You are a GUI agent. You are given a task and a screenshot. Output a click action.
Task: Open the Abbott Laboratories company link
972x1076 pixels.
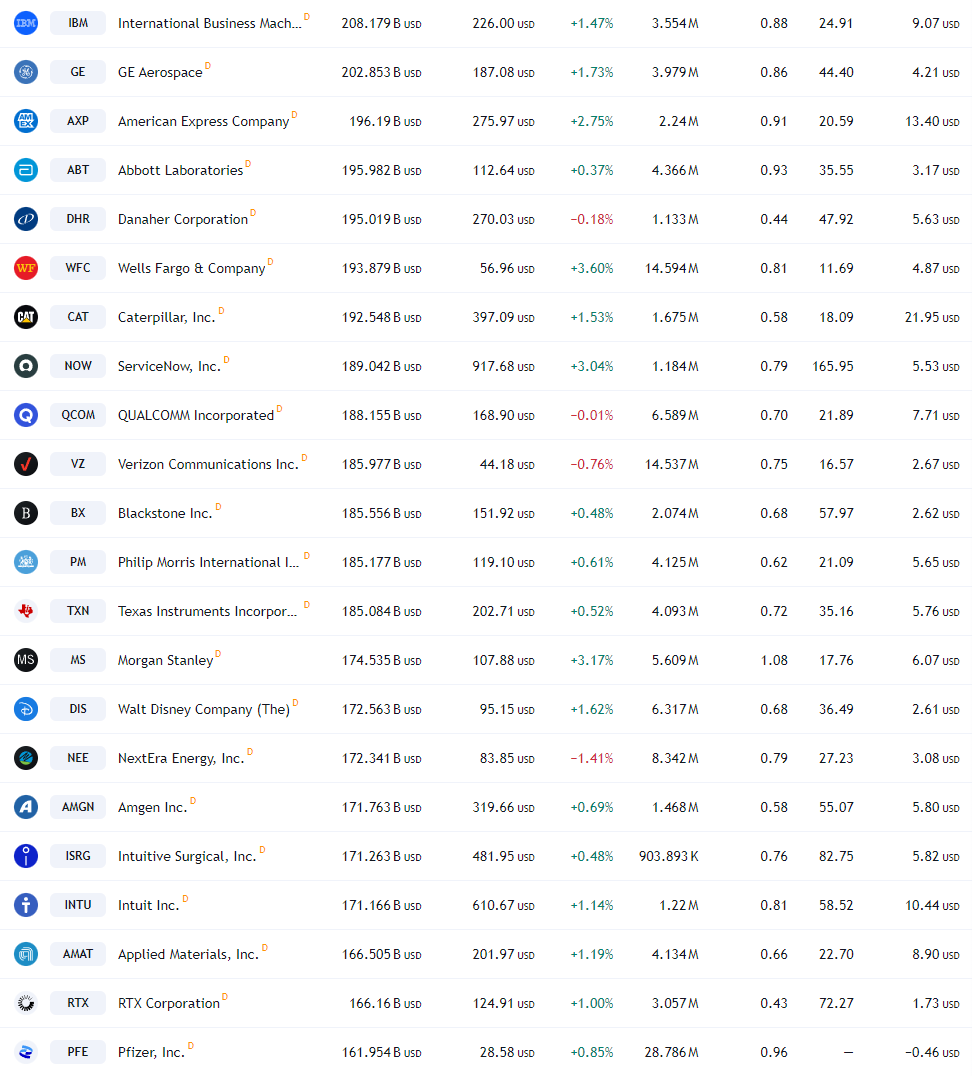[x=181, y=170]
